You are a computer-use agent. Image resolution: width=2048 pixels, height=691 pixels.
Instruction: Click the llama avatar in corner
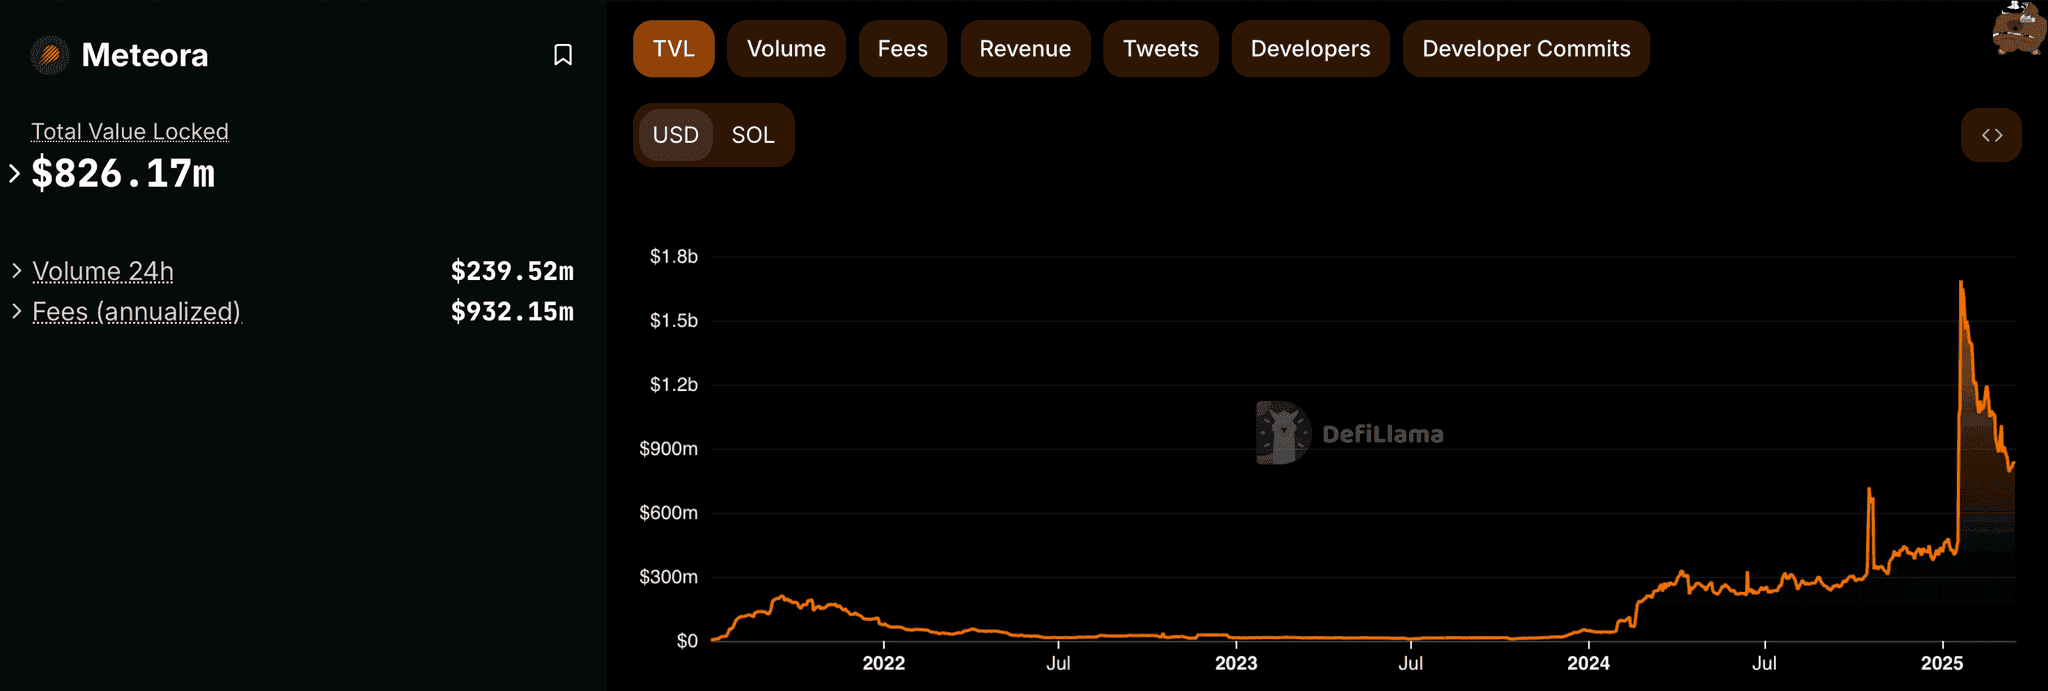tap(2018, 28)
